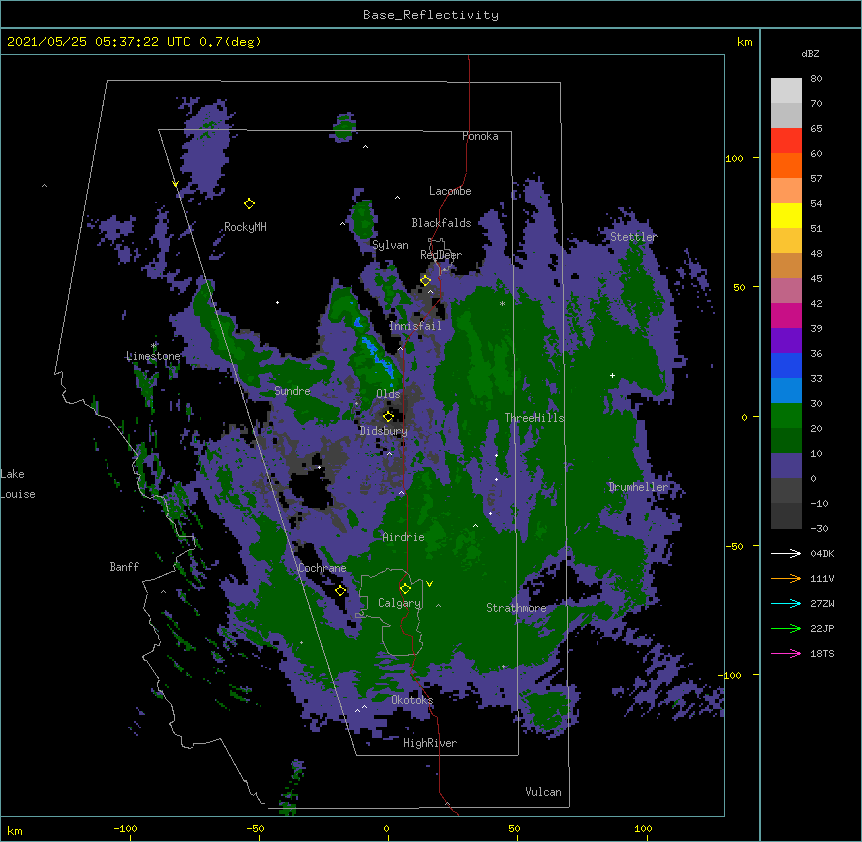862x842 pixels.
Task: Click the white plus marker west of Stettler area
Action: [x=612, y=375]
